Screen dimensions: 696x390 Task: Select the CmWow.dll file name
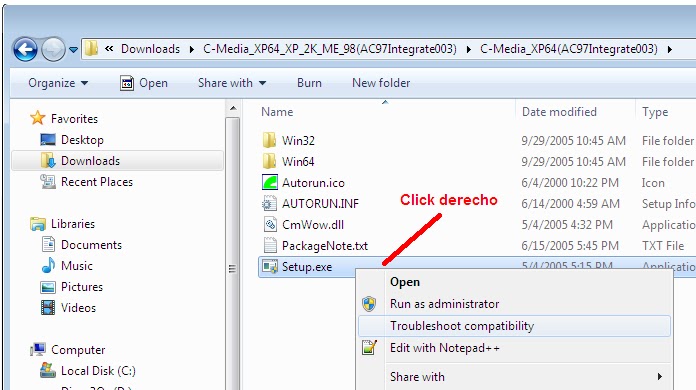point(313,225)
